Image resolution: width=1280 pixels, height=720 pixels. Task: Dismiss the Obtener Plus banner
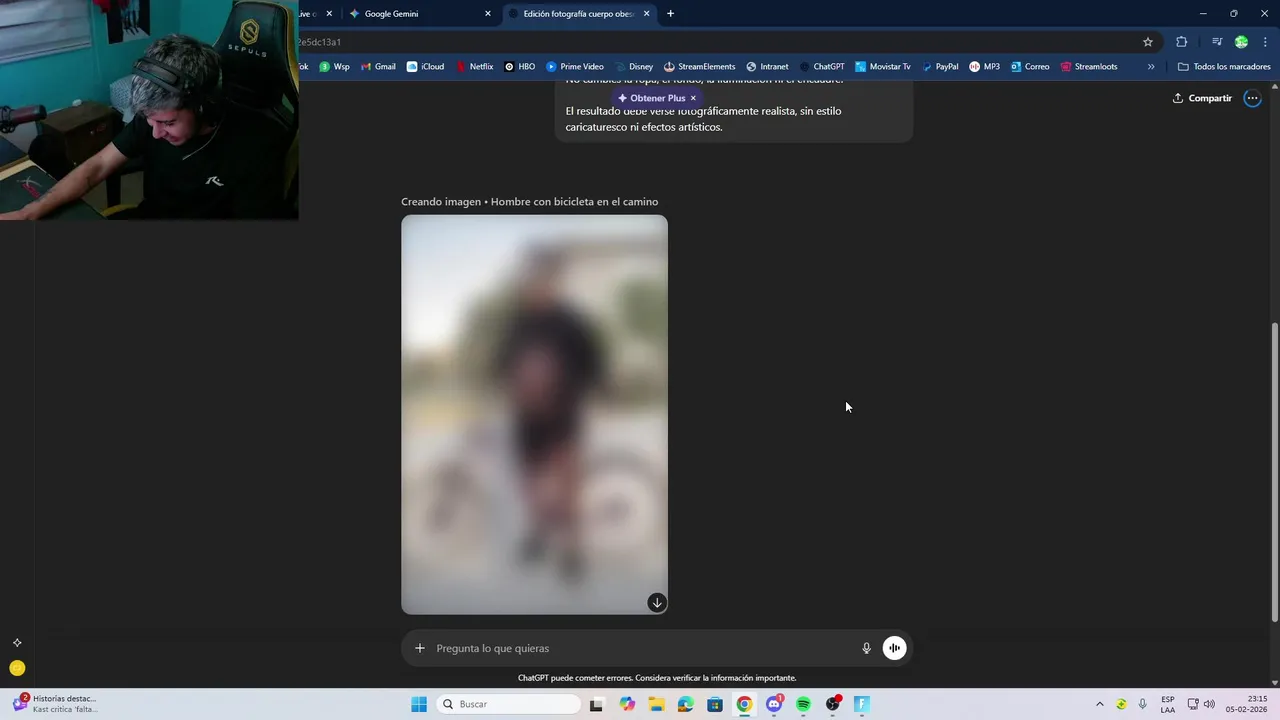[693, 98]
